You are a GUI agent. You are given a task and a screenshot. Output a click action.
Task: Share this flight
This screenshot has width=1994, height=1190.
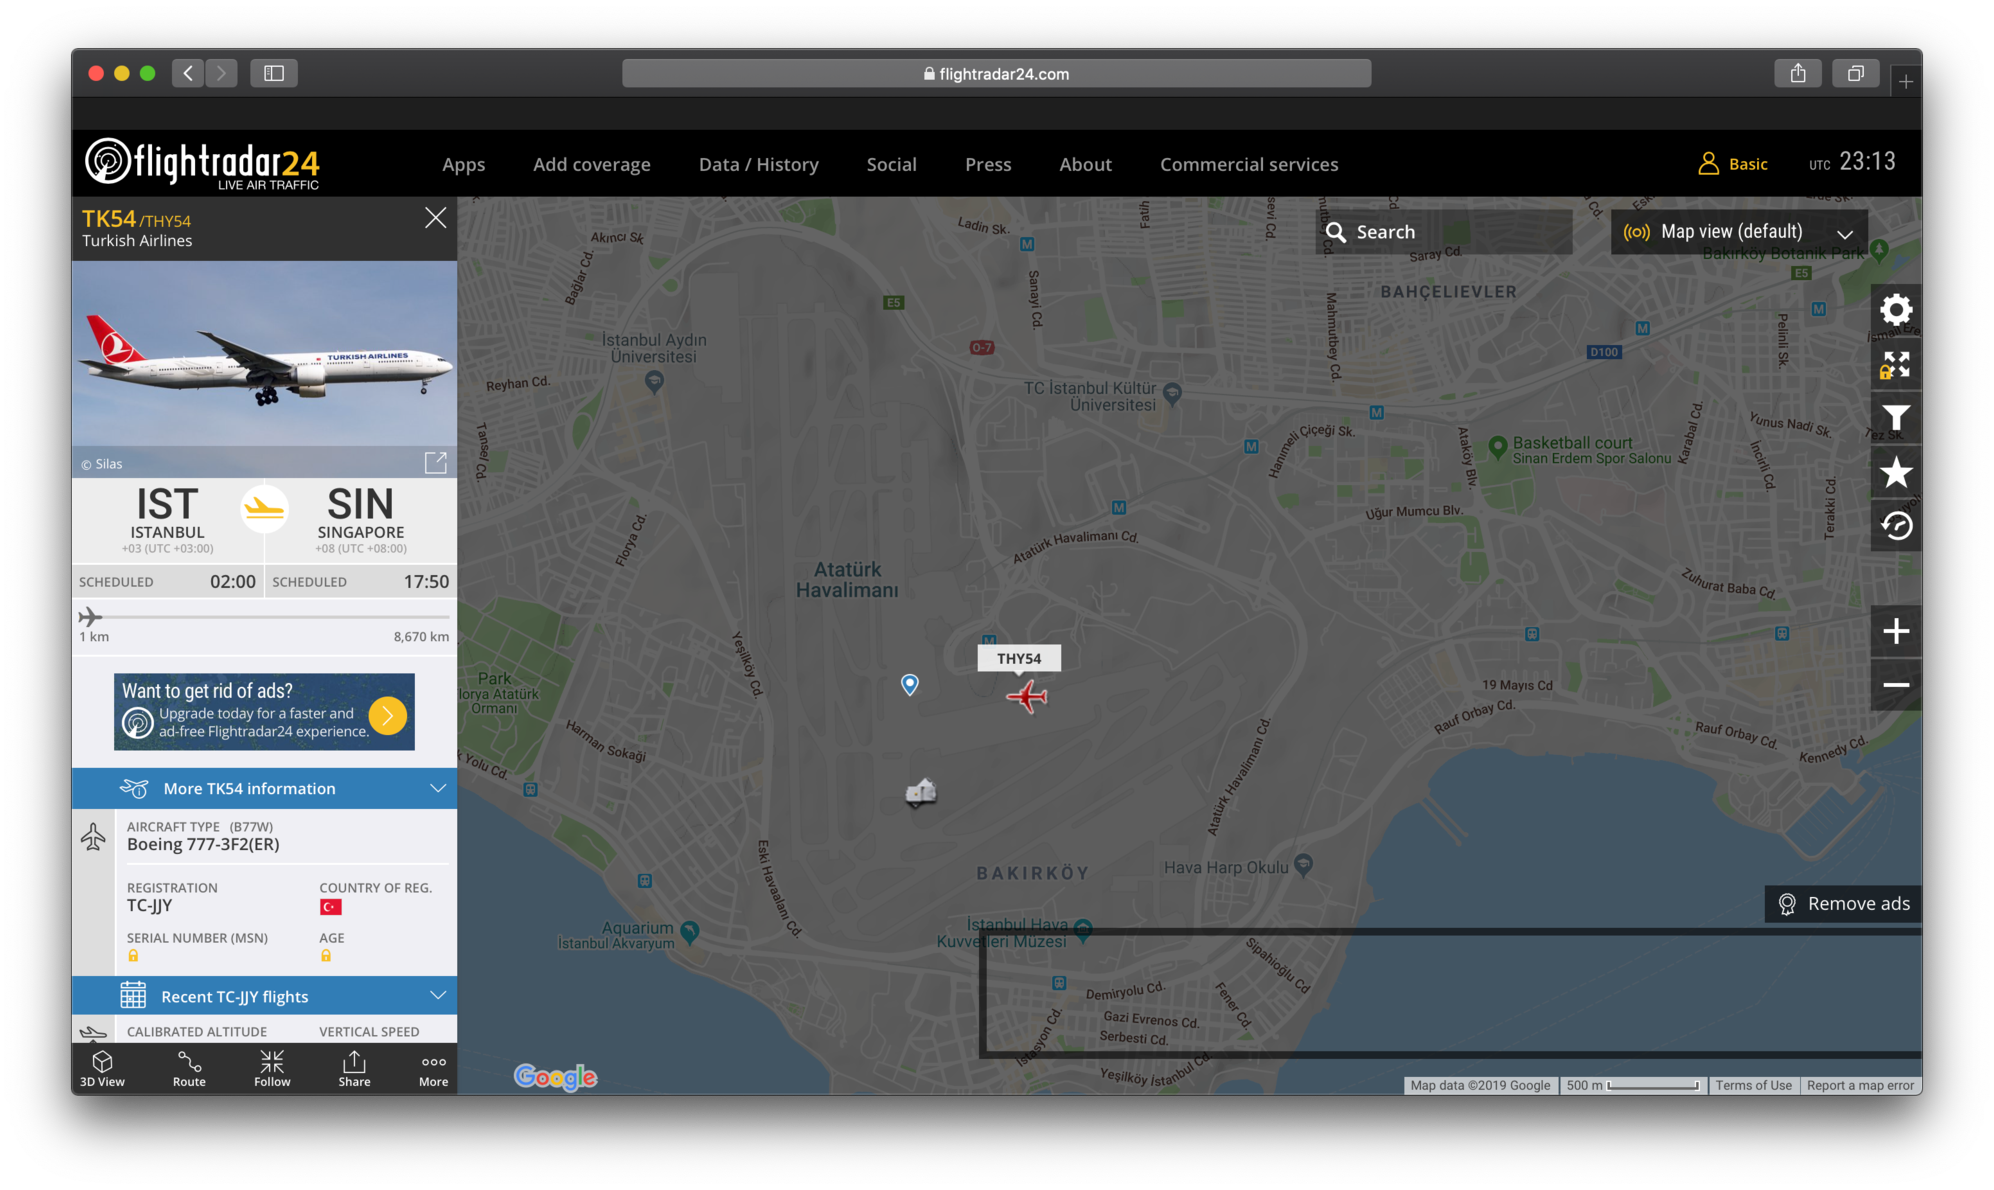click(354, 1068)
